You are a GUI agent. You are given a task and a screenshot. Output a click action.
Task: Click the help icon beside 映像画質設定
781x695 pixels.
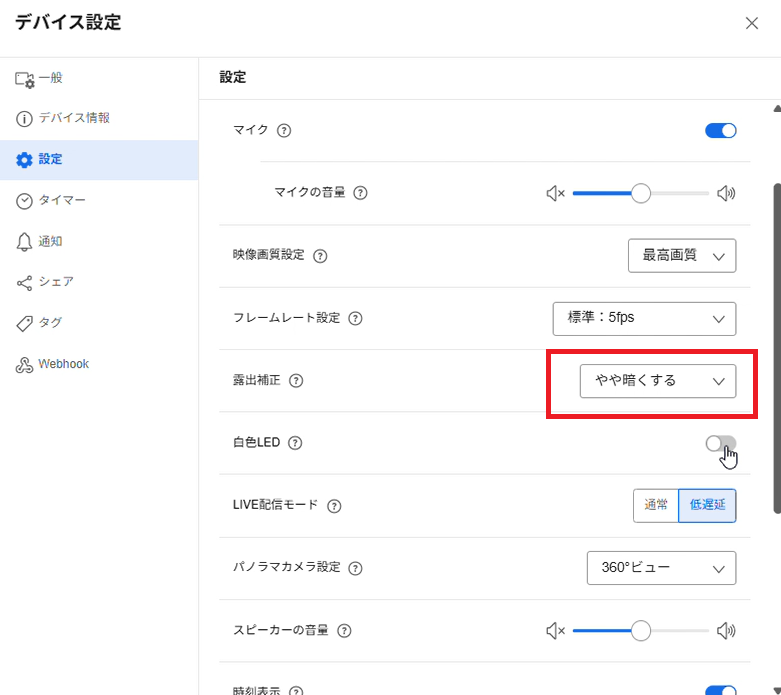(x=320, y=256)
